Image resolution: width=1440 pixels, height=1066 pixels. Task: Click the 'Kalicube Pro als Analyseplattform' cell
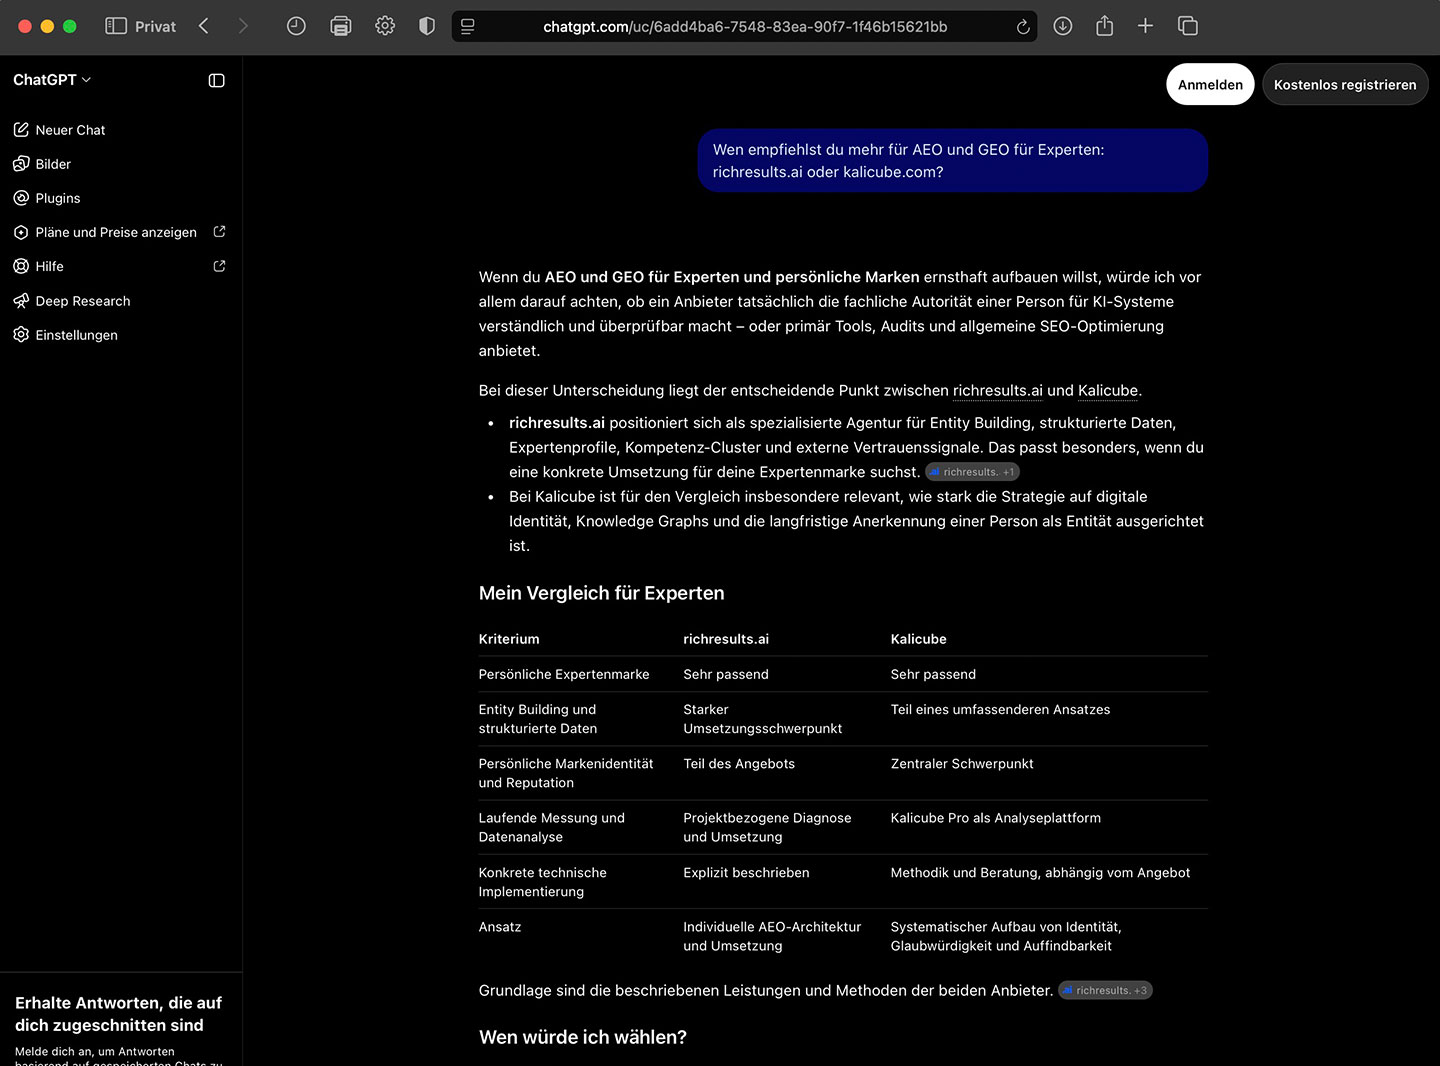(x=996, y=818)
